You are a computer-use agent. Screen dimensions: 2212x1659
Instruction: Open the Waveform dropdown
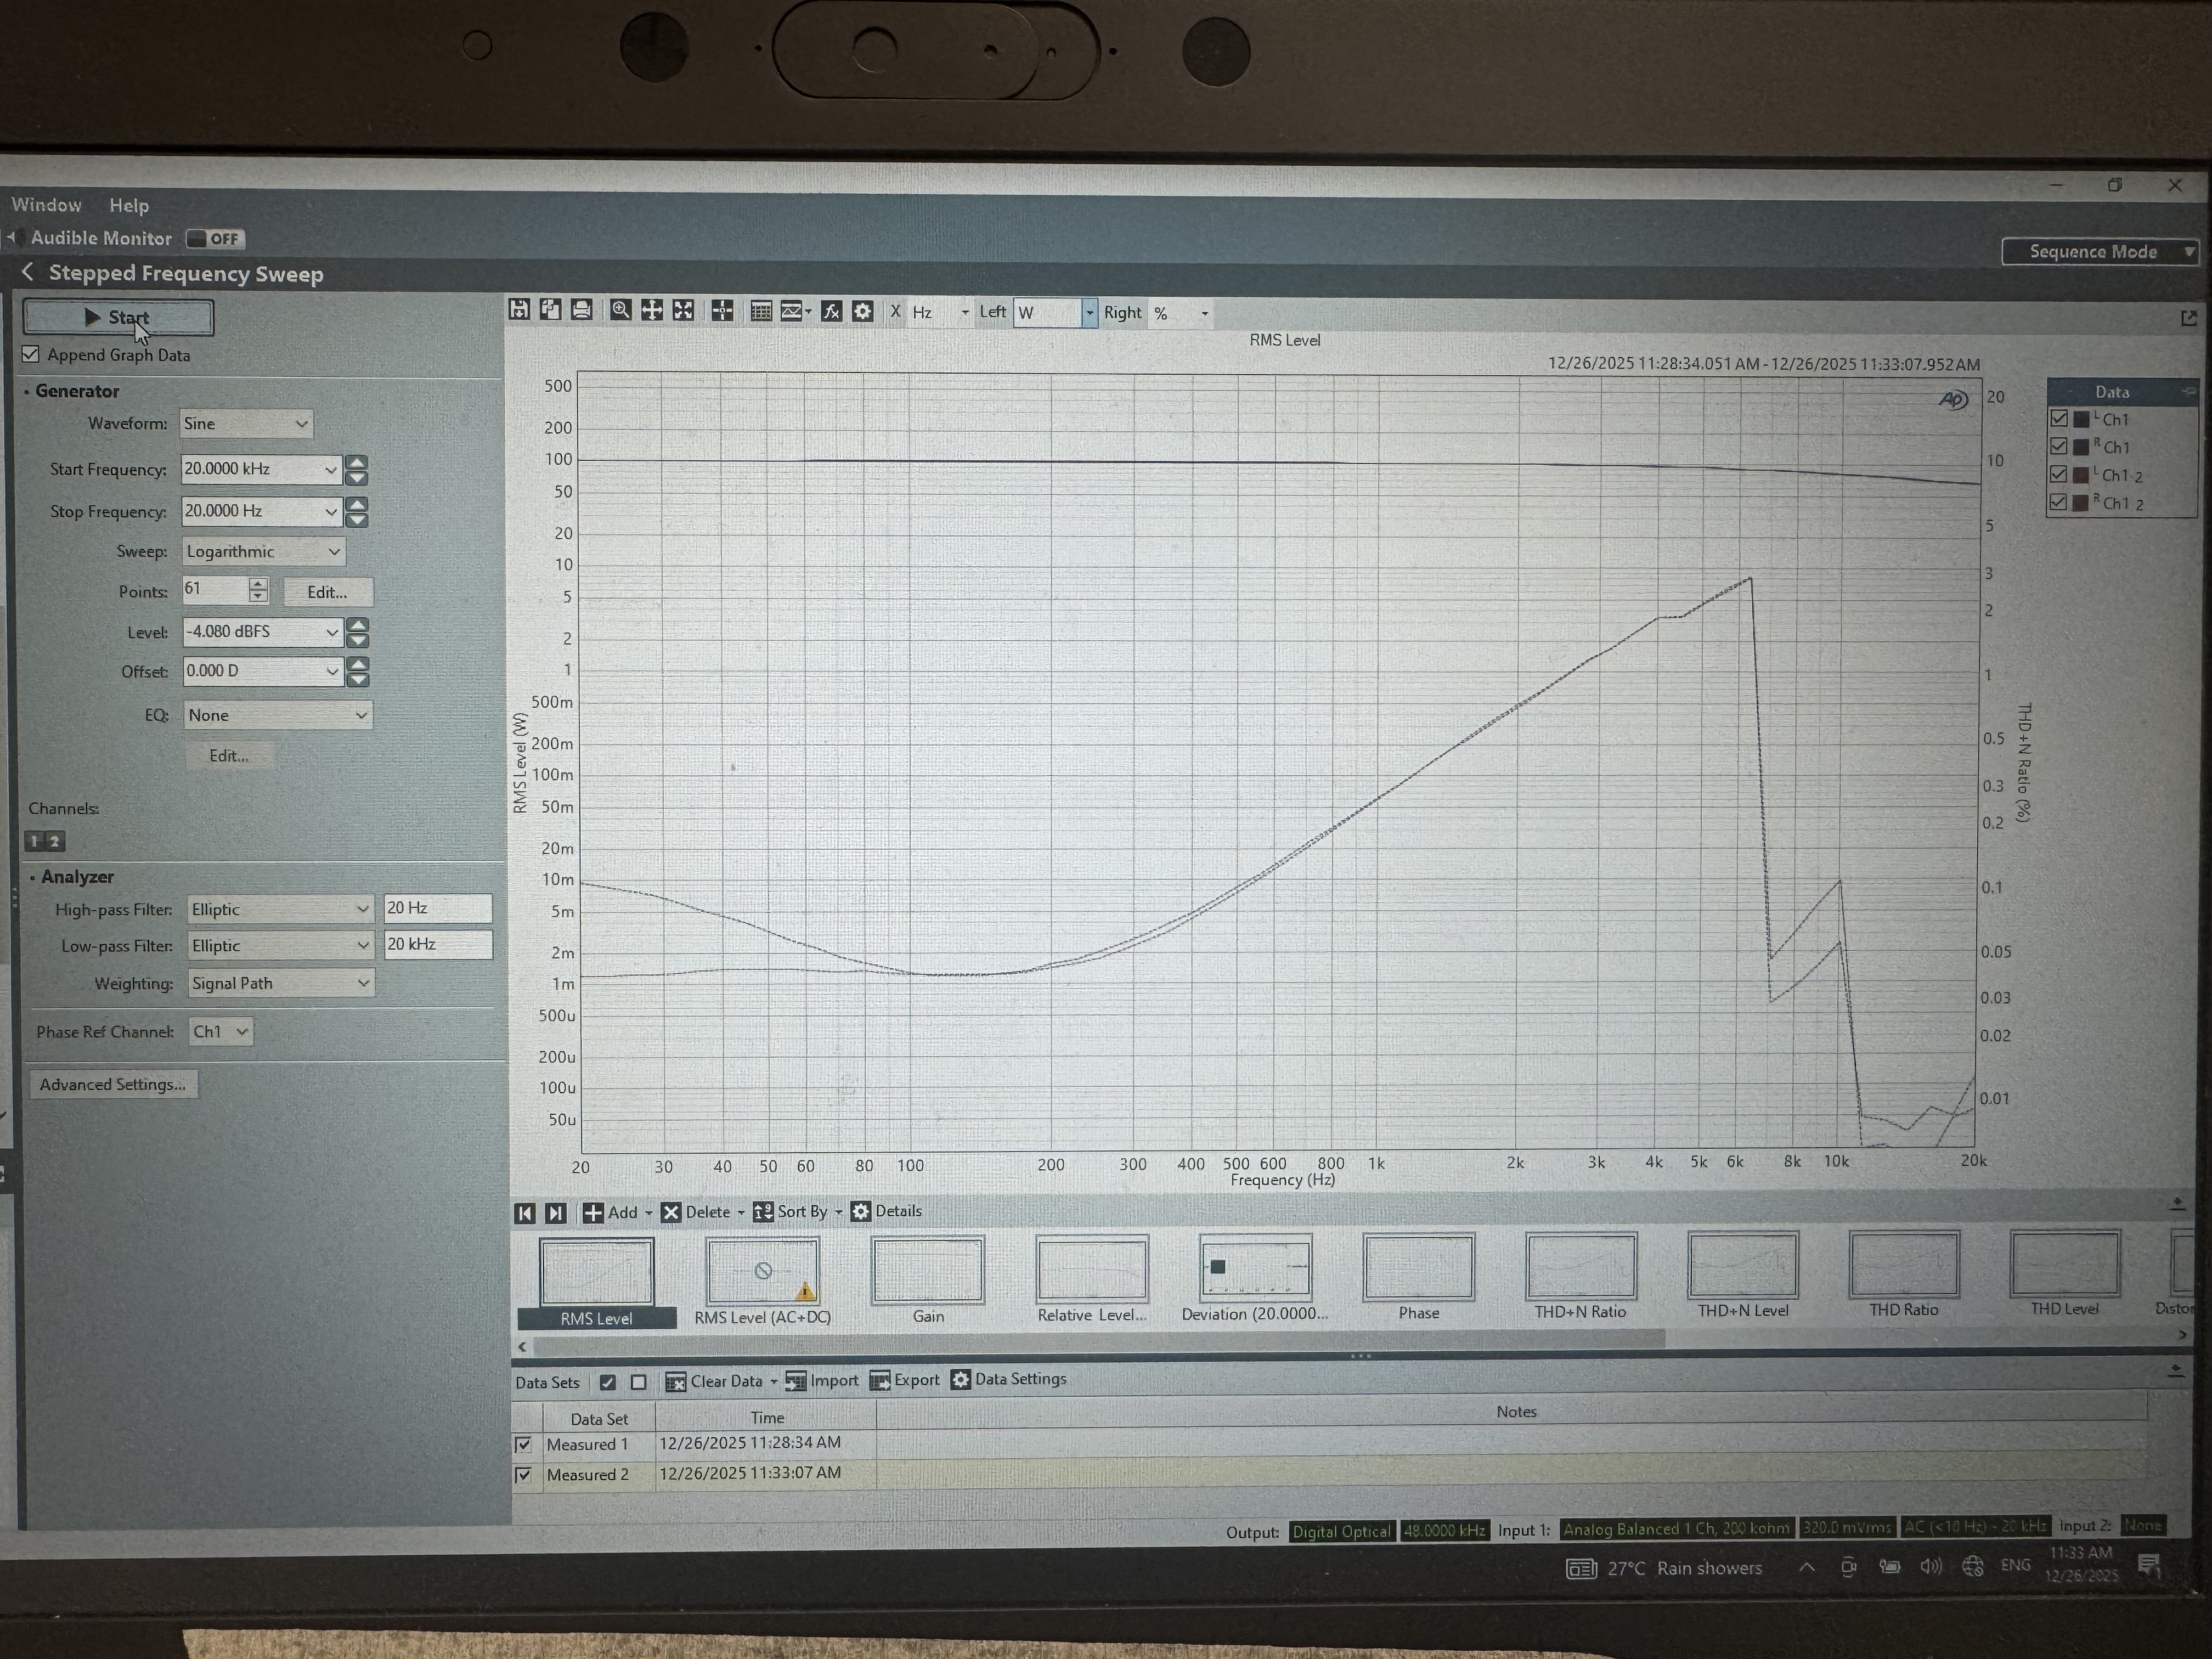[x=246, y=423]
